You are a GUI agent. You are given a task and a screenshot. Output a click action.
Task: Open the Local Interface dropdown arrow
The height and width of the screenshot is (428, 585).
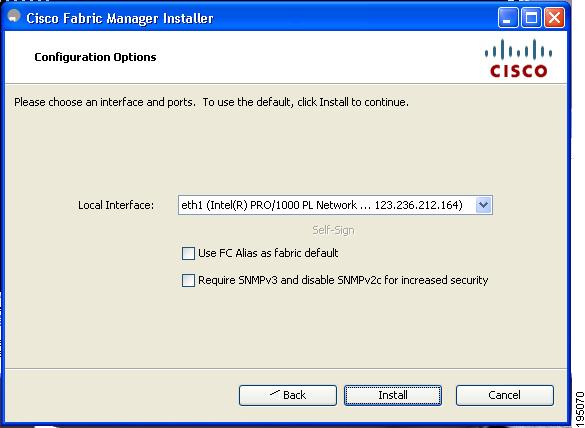pyautogui.click(x=484, y=205)
